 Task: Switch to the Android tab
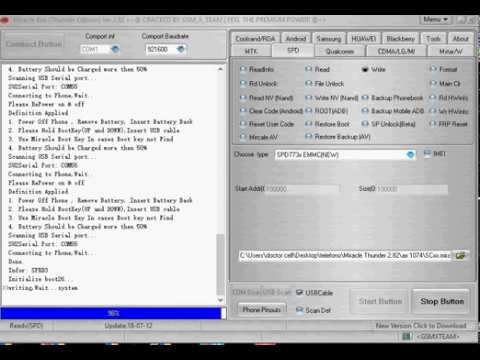(x=296, y=39)
